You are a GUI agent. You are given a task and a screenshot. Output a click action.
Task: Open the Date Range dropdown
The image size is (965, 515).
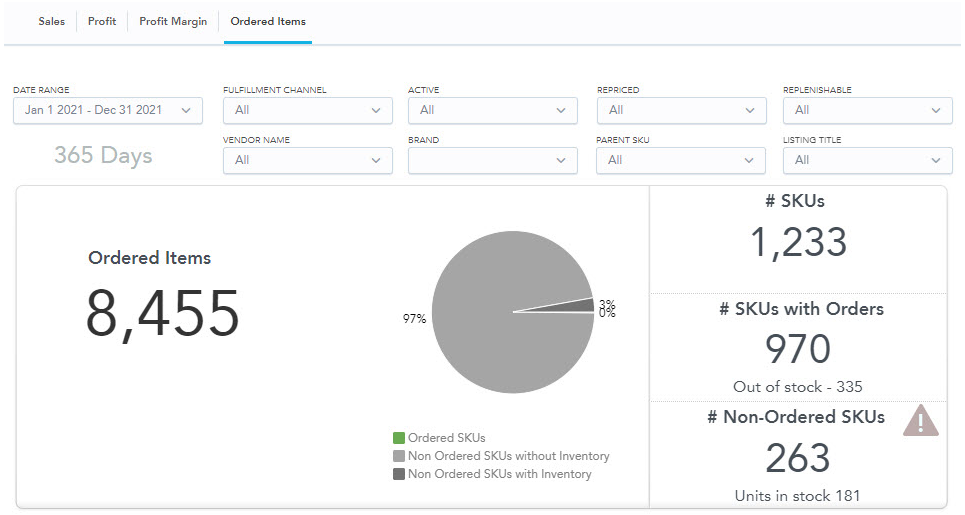tap(108, 111)
